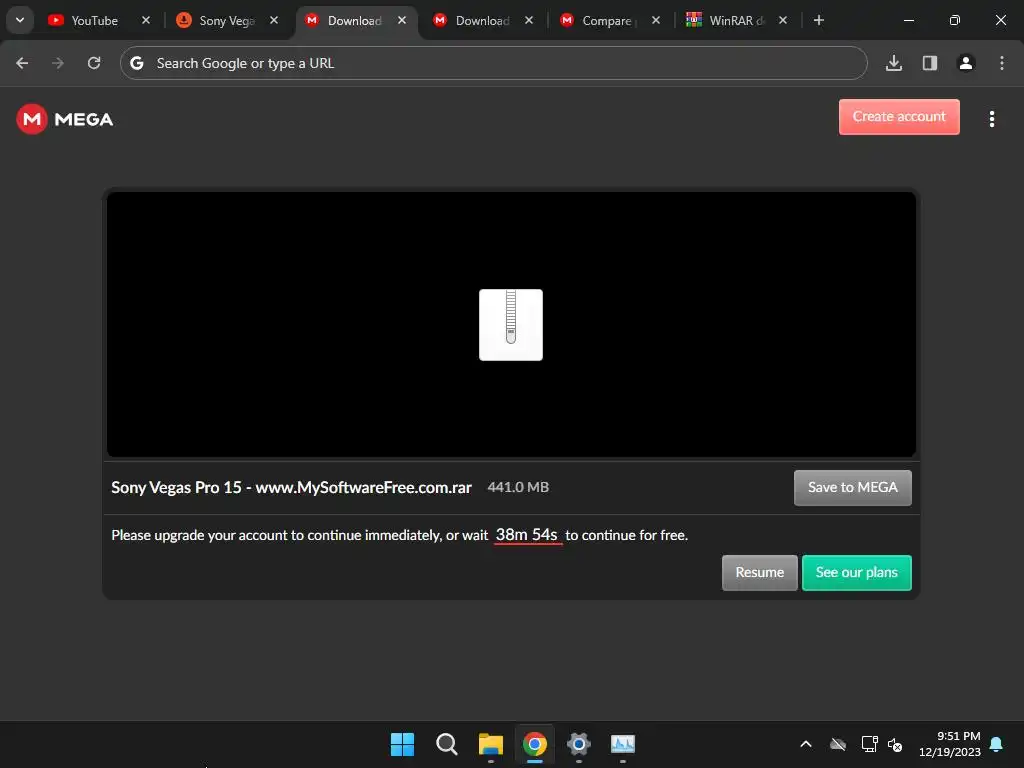The width and height of the screenshot is (1024, 768).
Task: Click the archive file icon preview
Action: [x=511, y=325]
